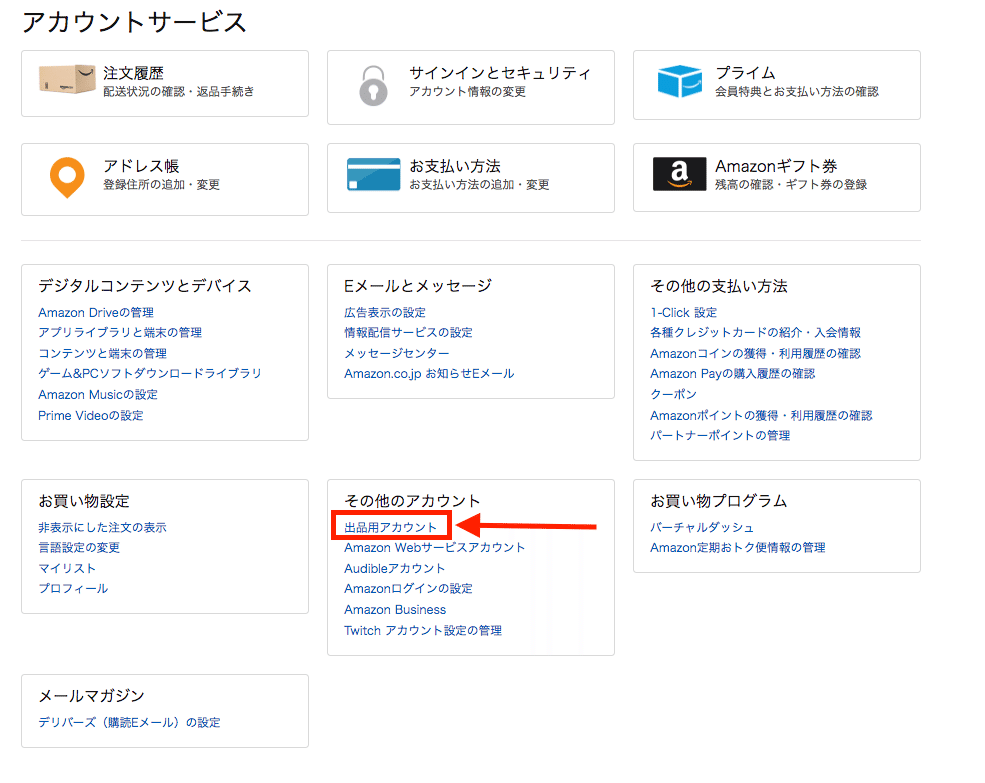Image resolution: width=985 pixels, height=783 pixels.
Task: Open the Amazonギフト券 card title
Action: click(776, 167)
